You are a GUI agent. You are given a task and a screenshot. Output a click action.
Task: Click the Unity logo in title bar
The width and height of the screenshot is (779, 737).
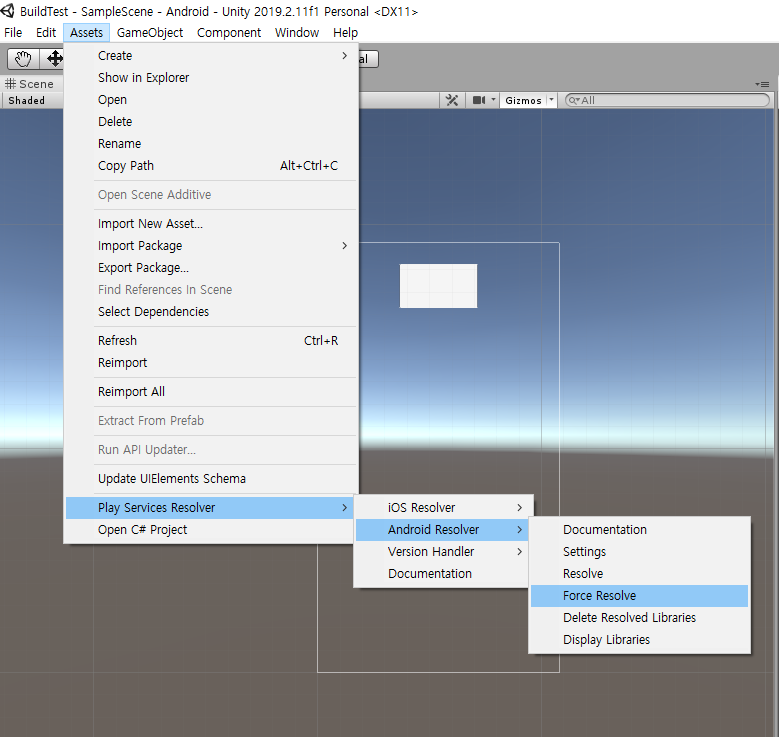point(8,10)
